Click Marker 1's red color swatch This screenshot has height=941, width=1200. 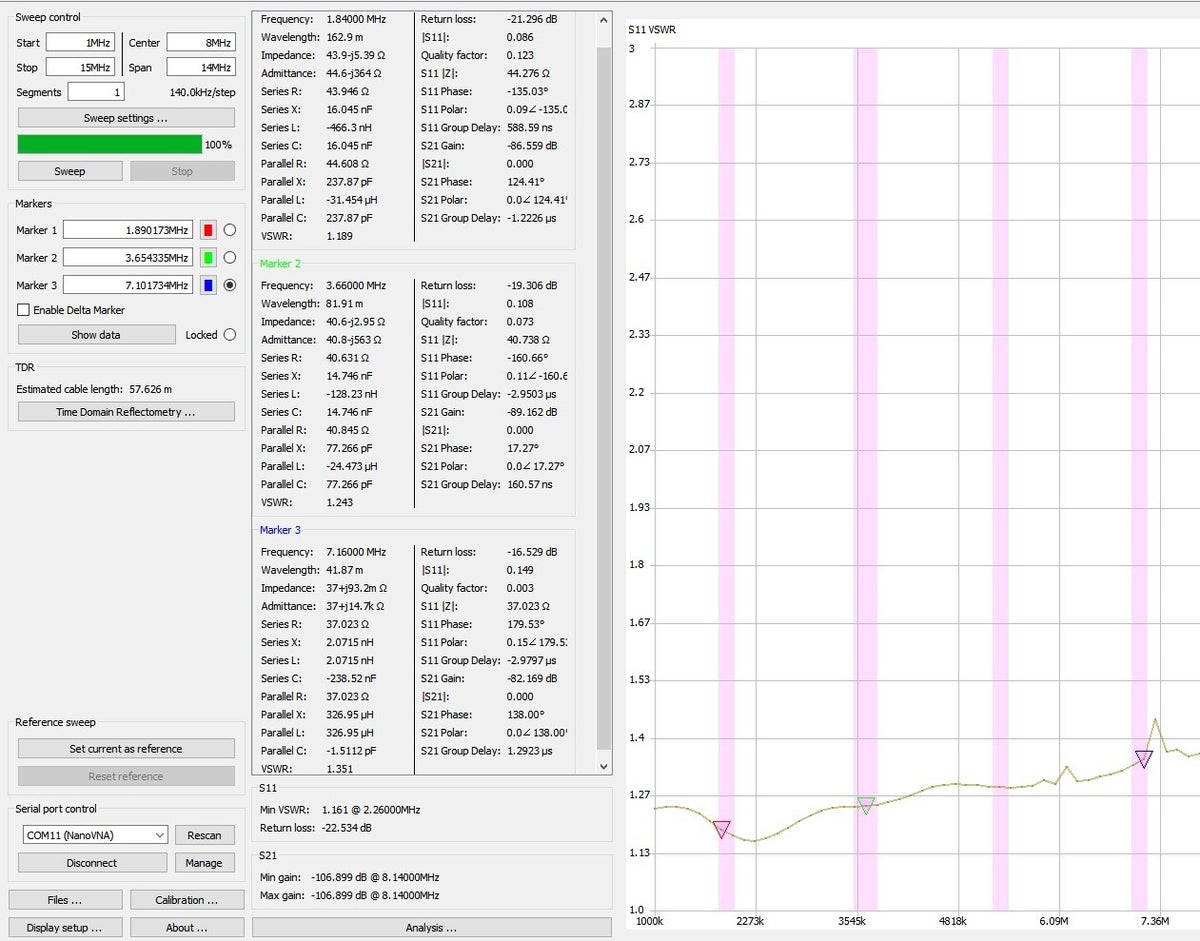[208, 230]
